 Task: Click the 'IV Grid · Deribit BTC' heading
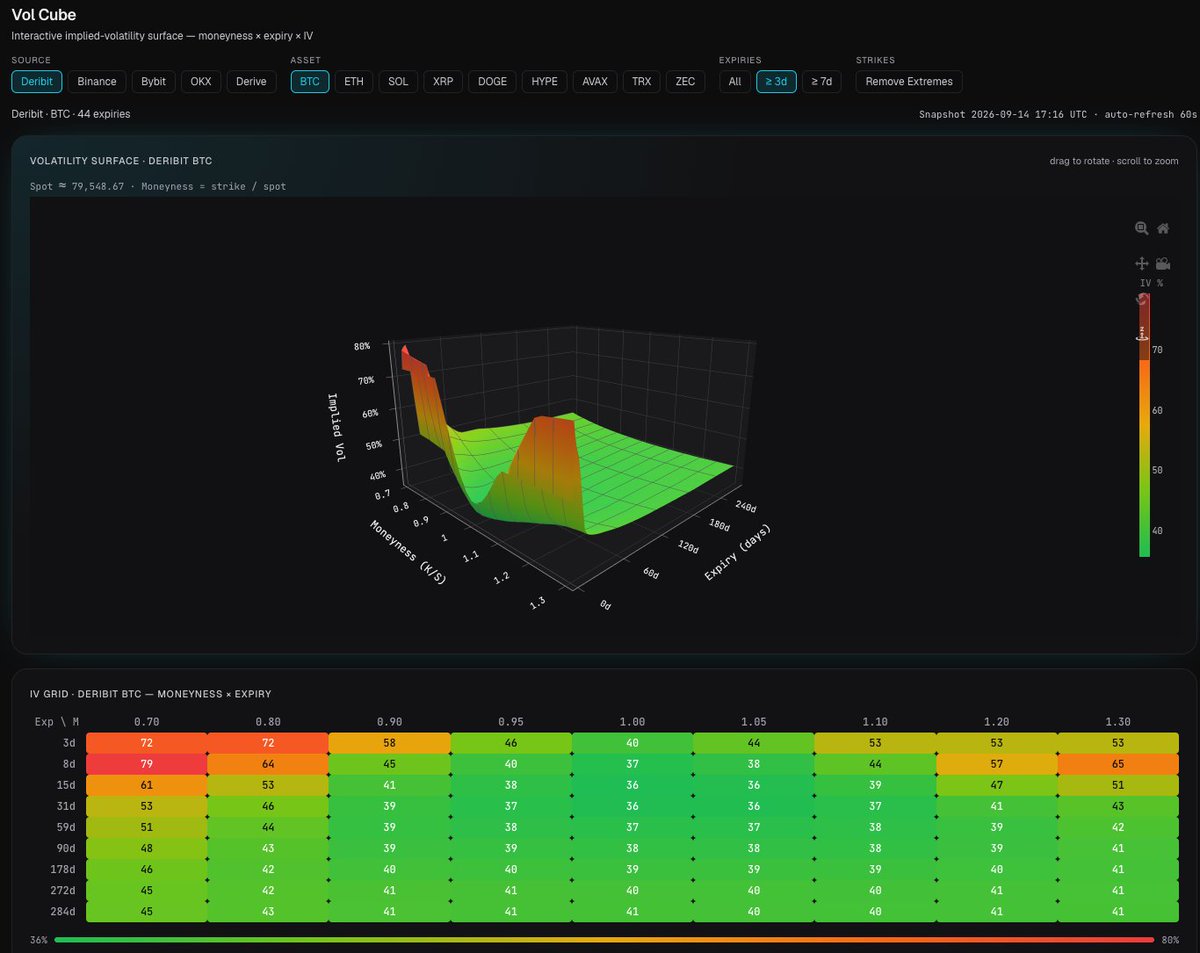tap(150, 693)
